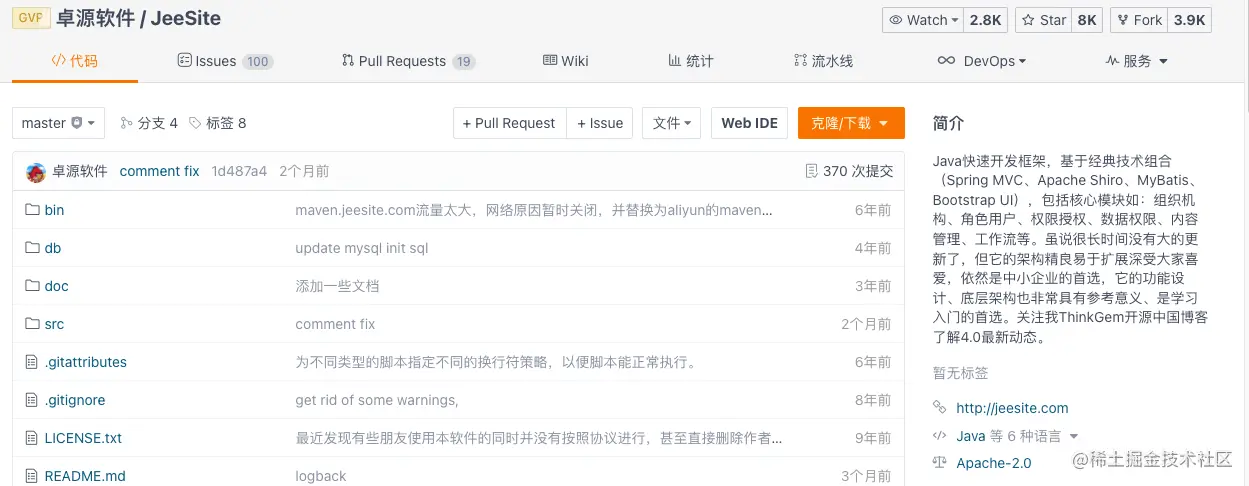Open the bin folder
This screenshot has width=1249, height=486.
(x=54, y=210)
